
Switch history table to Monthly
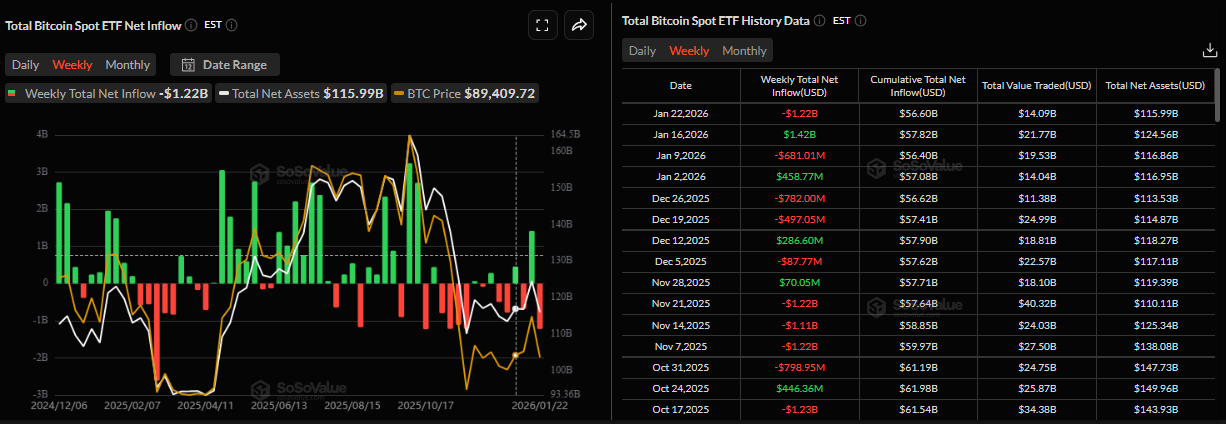coord(744,51)
